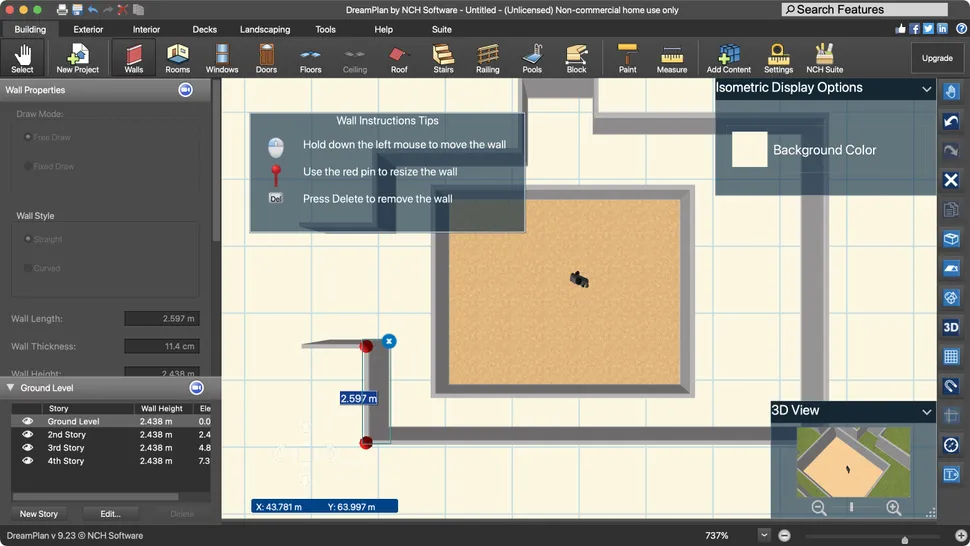Switch to the Landscaping tab
970x546 pixels.
(265, 30)
